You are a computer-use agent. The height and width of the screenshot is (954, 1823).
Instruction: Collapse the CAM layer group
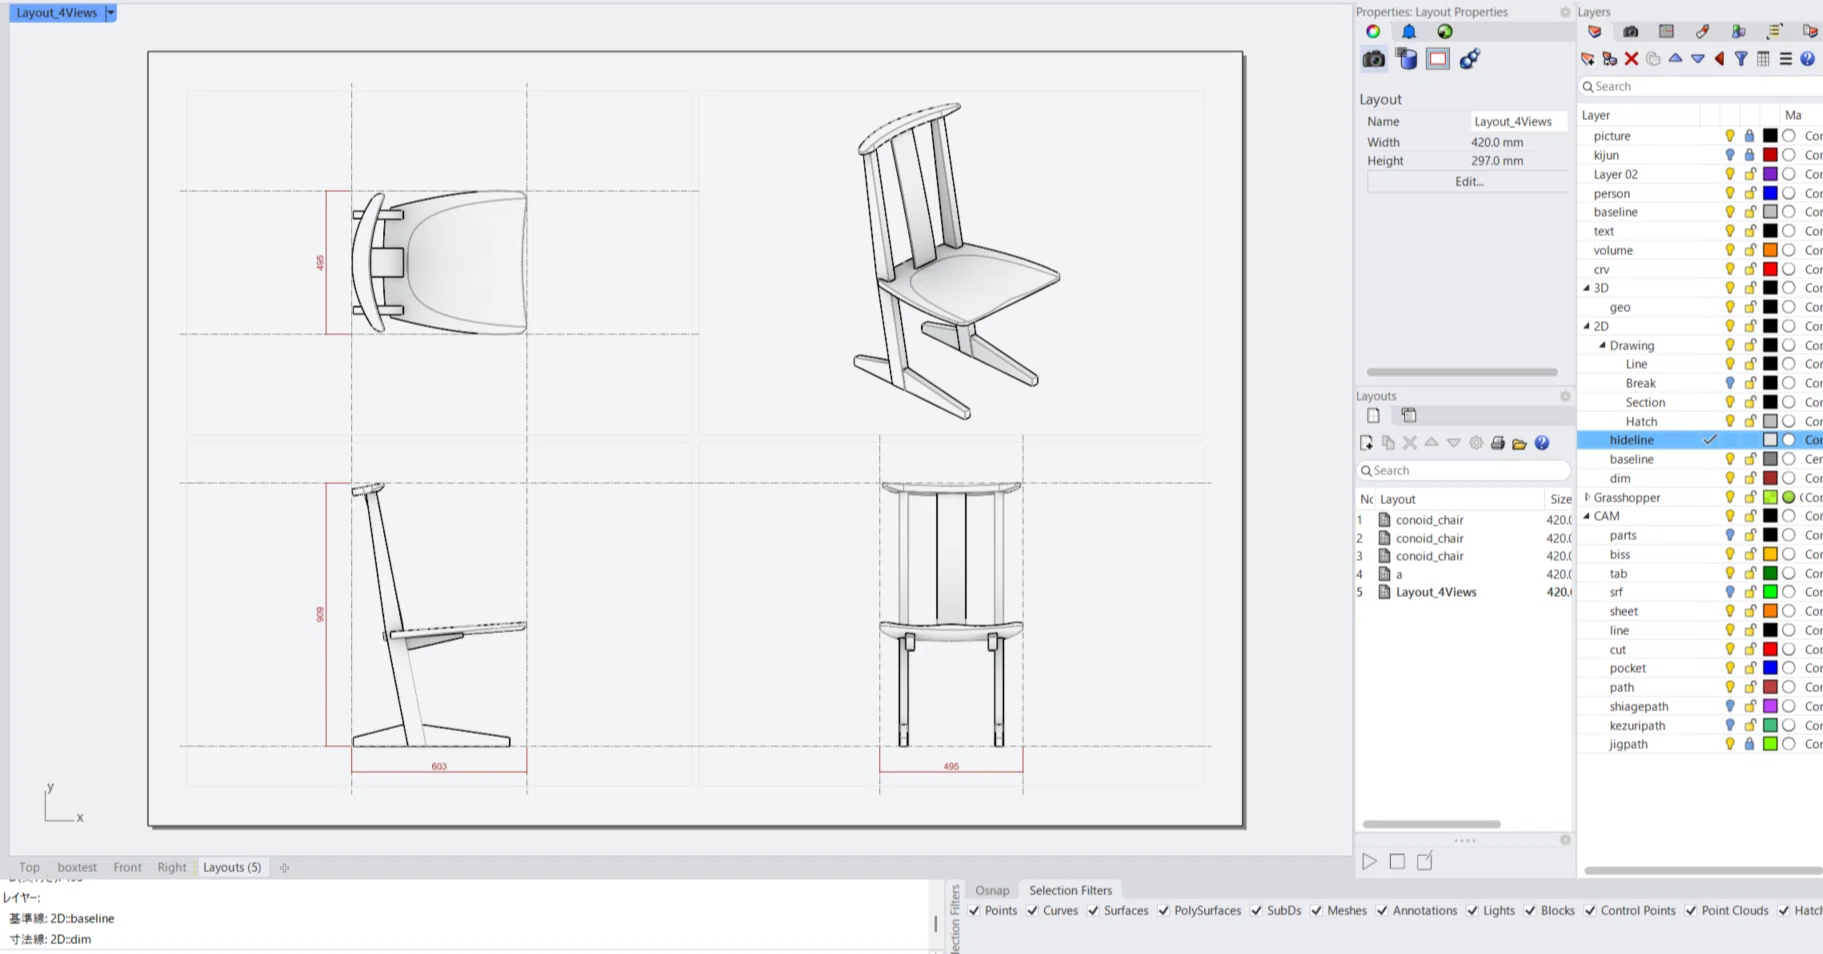1587,516
